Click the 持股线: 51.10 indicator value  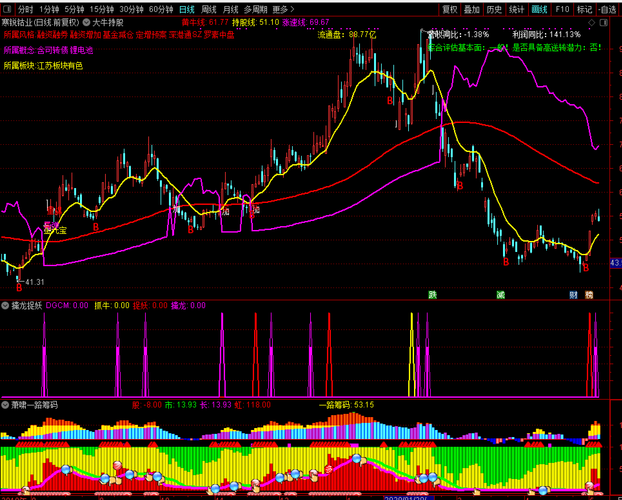255,23
